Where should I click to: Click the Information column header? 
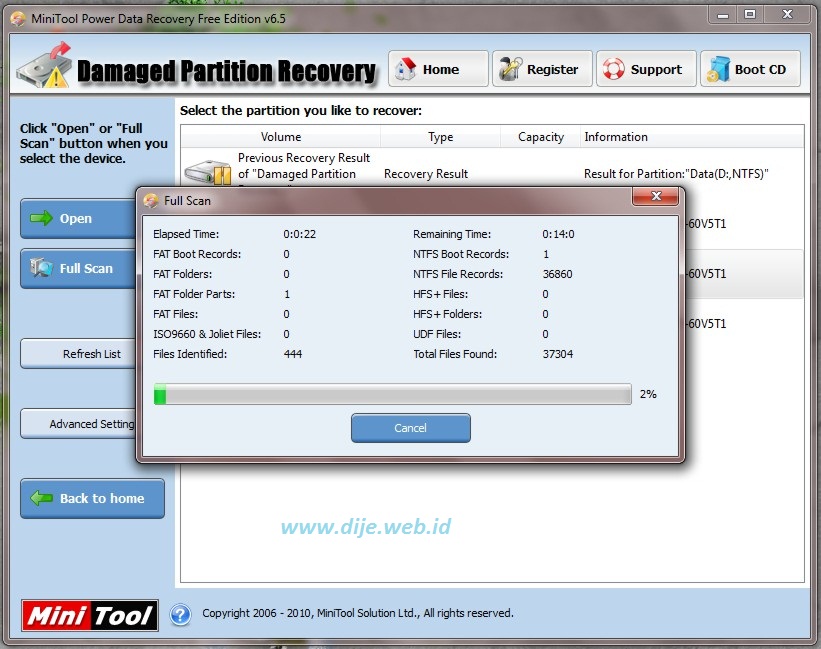pyautogui.click(x=692, y=137)
